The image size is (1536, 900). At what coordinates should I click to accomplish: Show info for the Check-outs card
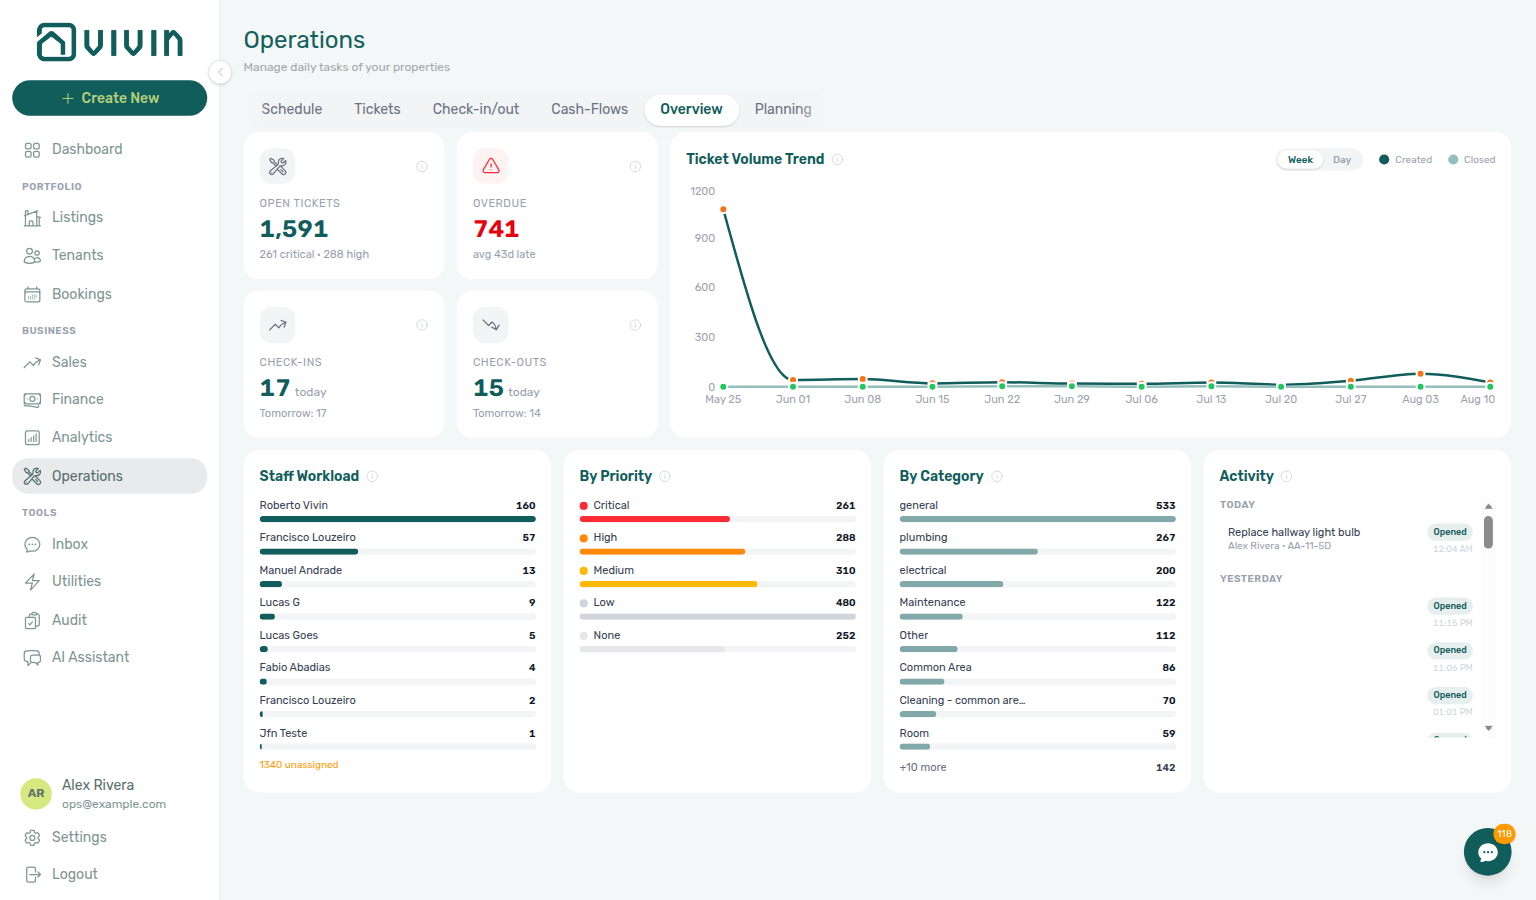pos(635,325)
